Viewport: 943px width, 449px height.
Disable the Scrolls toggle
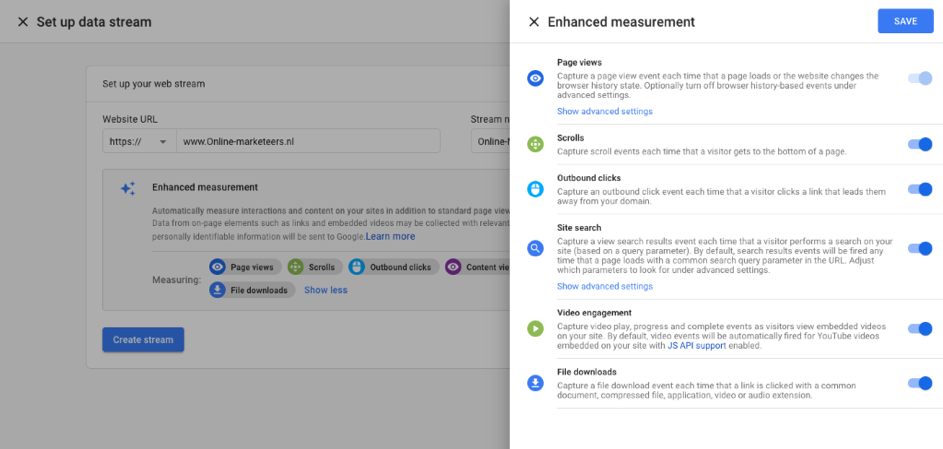coord(919,144)
